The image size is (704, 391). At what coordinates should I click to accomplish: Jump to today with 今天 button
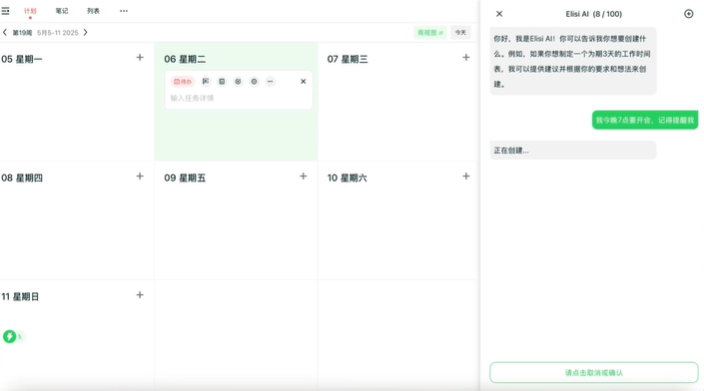tap(461, 32)
